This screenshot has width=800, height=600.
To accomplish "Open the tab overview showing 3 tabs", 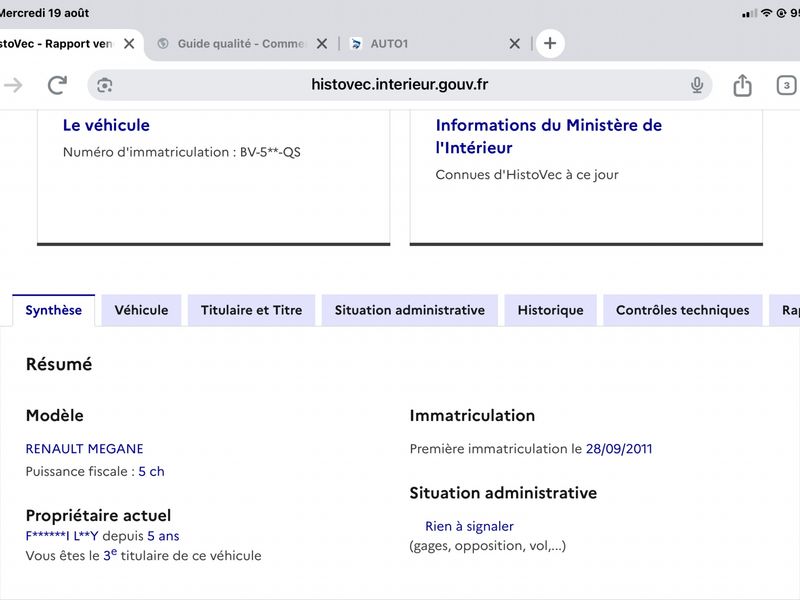I will [x=786, y=85].
